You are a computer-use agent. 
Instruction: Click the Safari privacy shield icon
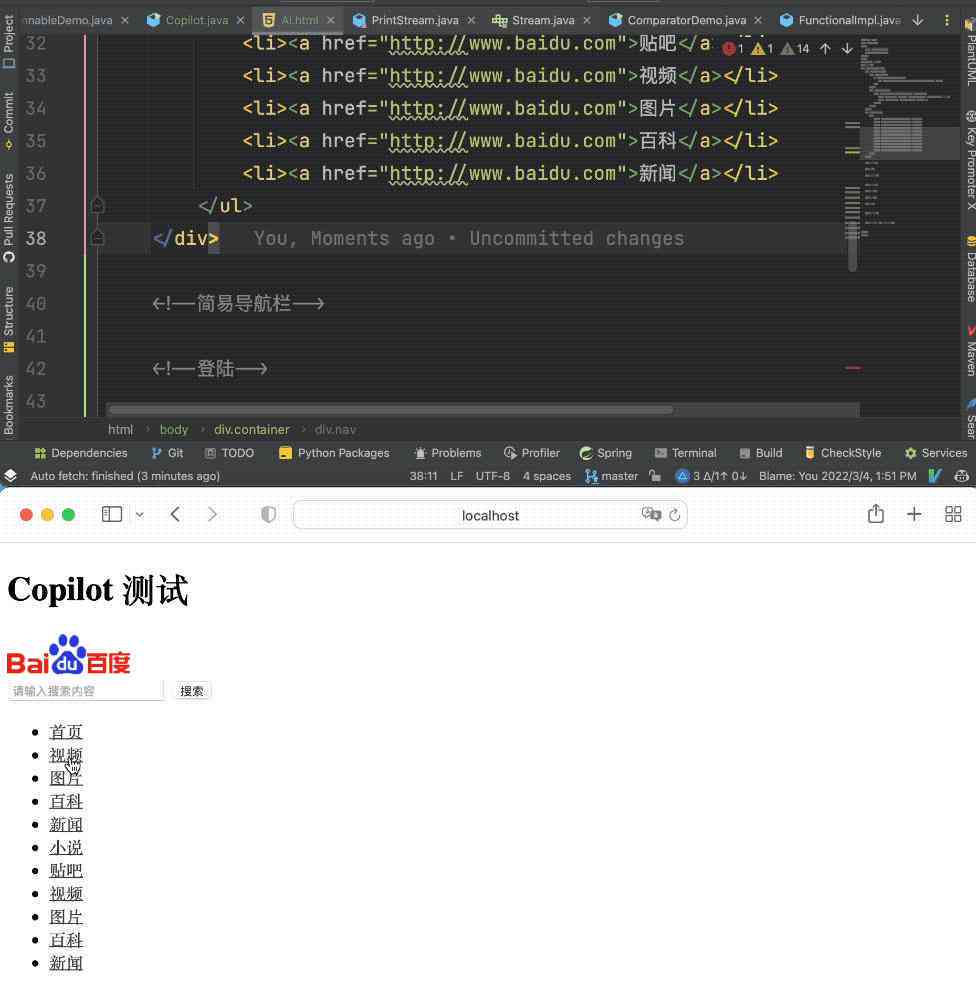268,514
